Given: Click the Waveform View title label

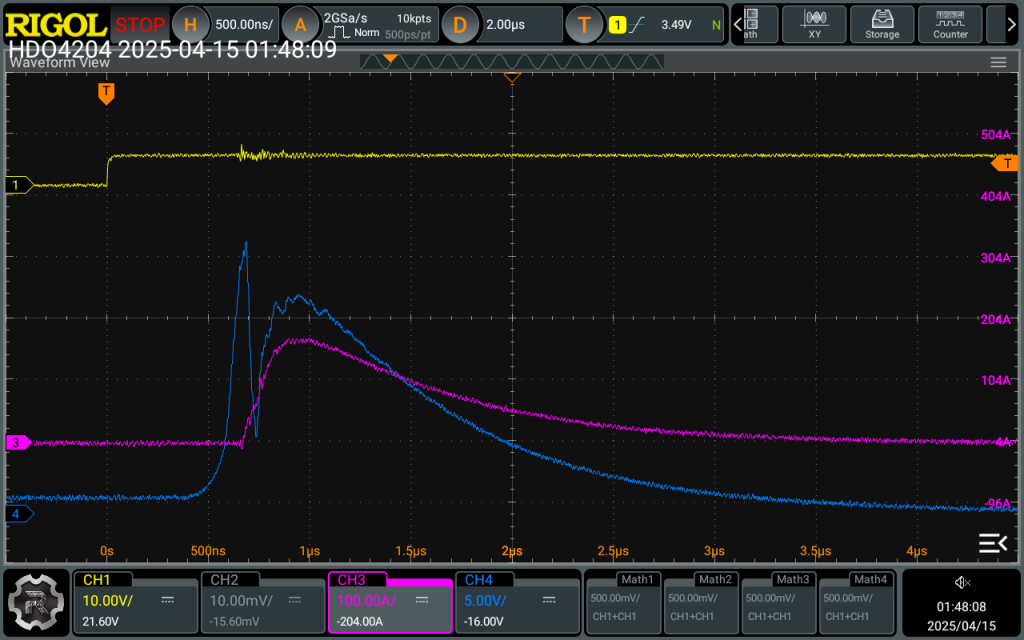Looking at the screenshot, I should [x=59, y=63].
